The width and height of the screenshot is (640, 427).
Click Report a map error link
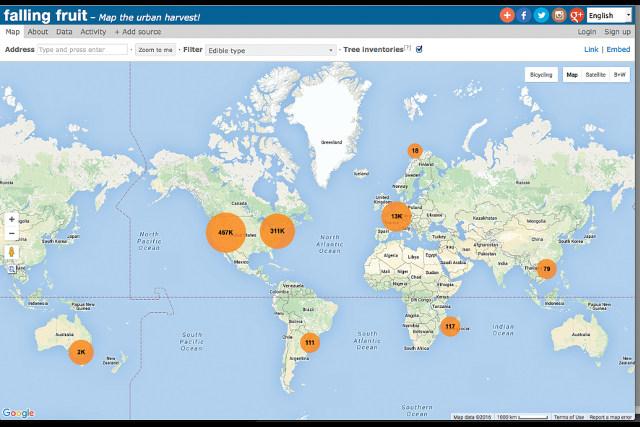click(x=611, y=417)
